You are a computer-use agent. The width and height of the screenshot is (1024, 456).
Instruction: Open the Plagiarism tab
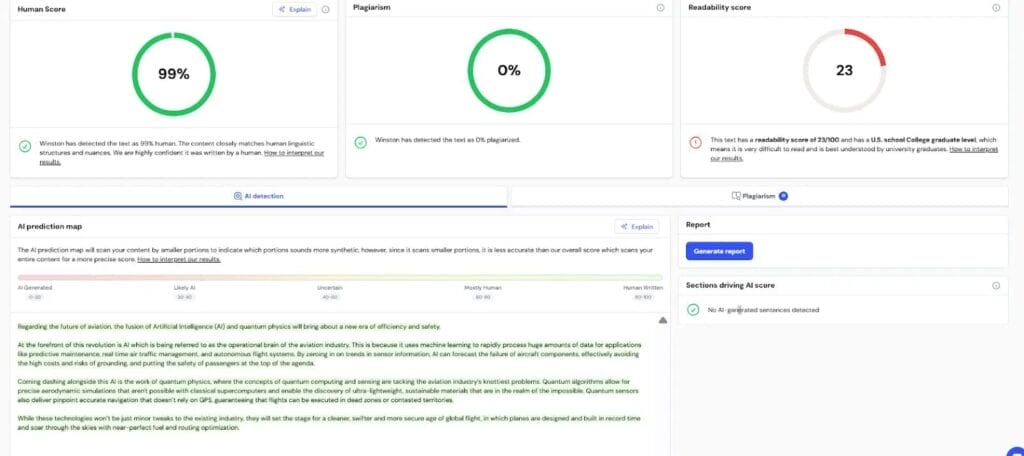(760, 196)
